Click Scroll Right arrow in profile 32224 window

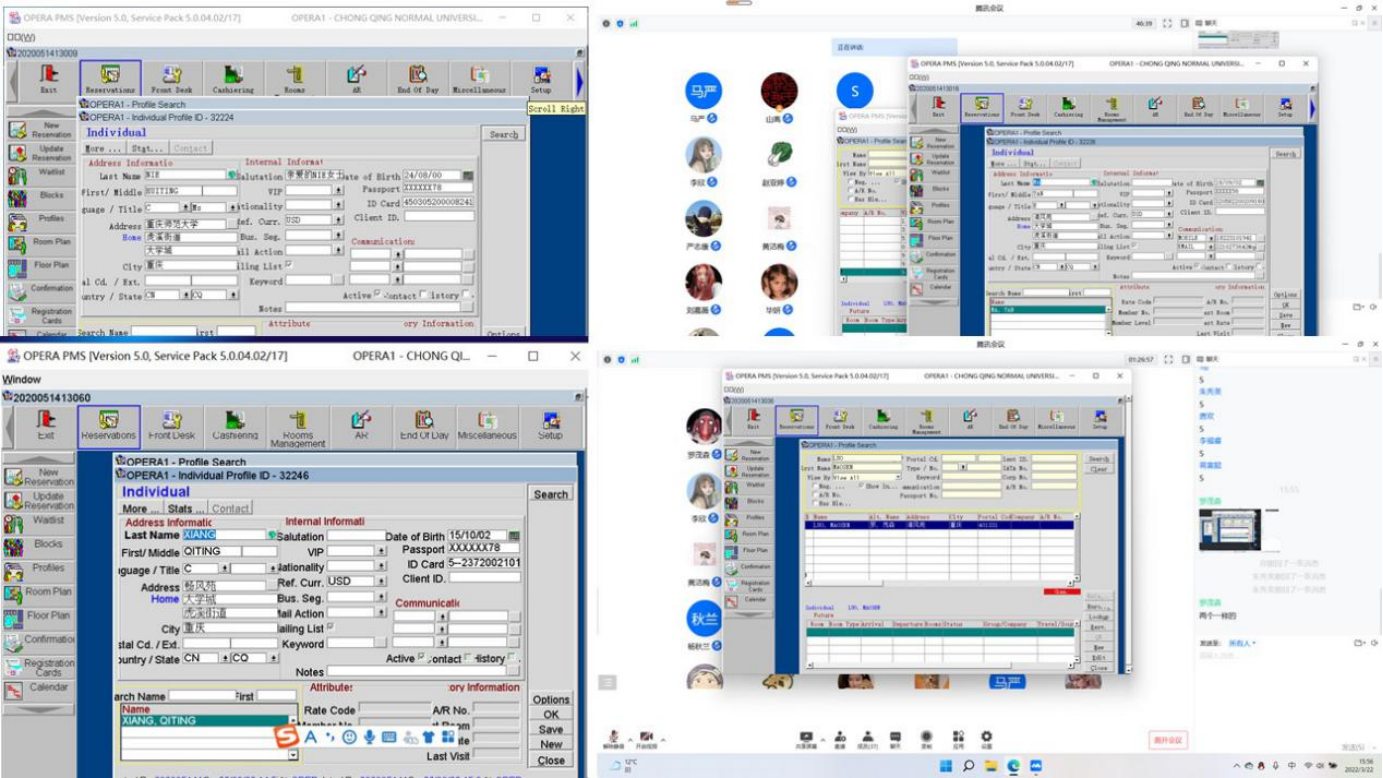coord(579,80)
